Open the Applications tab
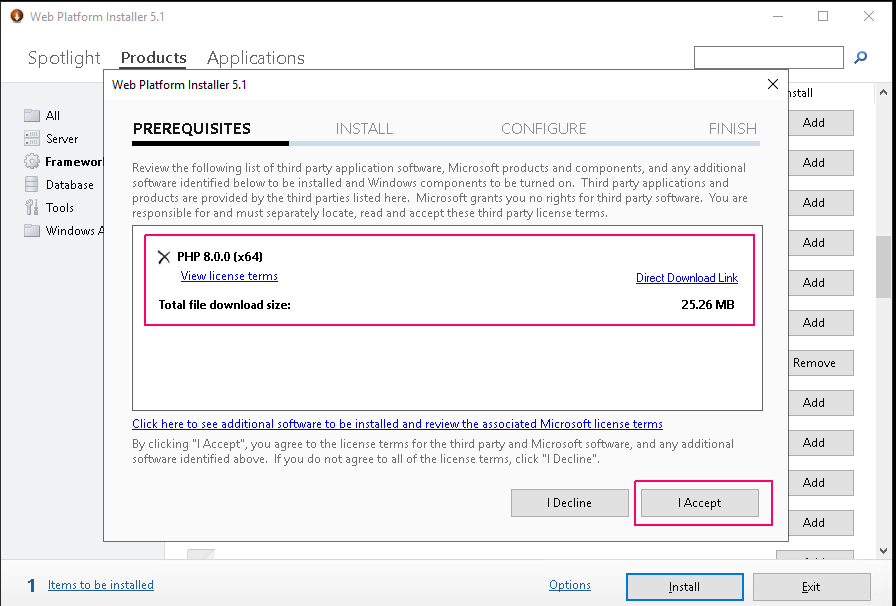This screenshot has width=896, height=606. coord(255,58)
